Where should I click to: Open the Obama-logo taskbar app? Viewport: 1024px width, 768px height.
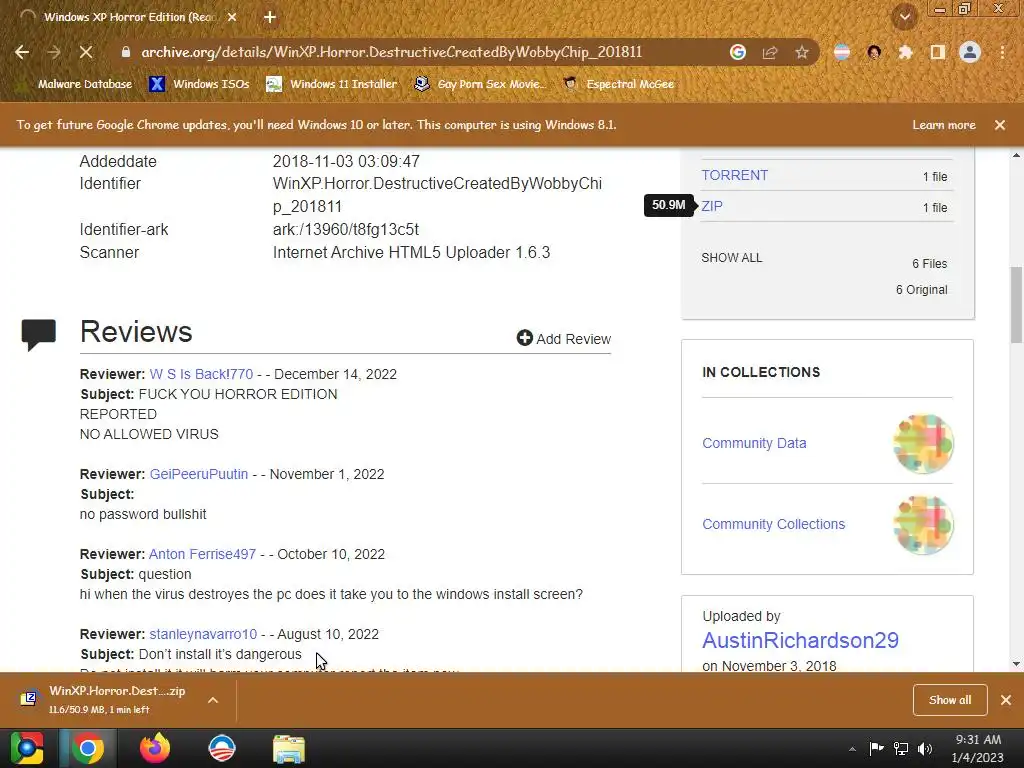tap(222, 748)
